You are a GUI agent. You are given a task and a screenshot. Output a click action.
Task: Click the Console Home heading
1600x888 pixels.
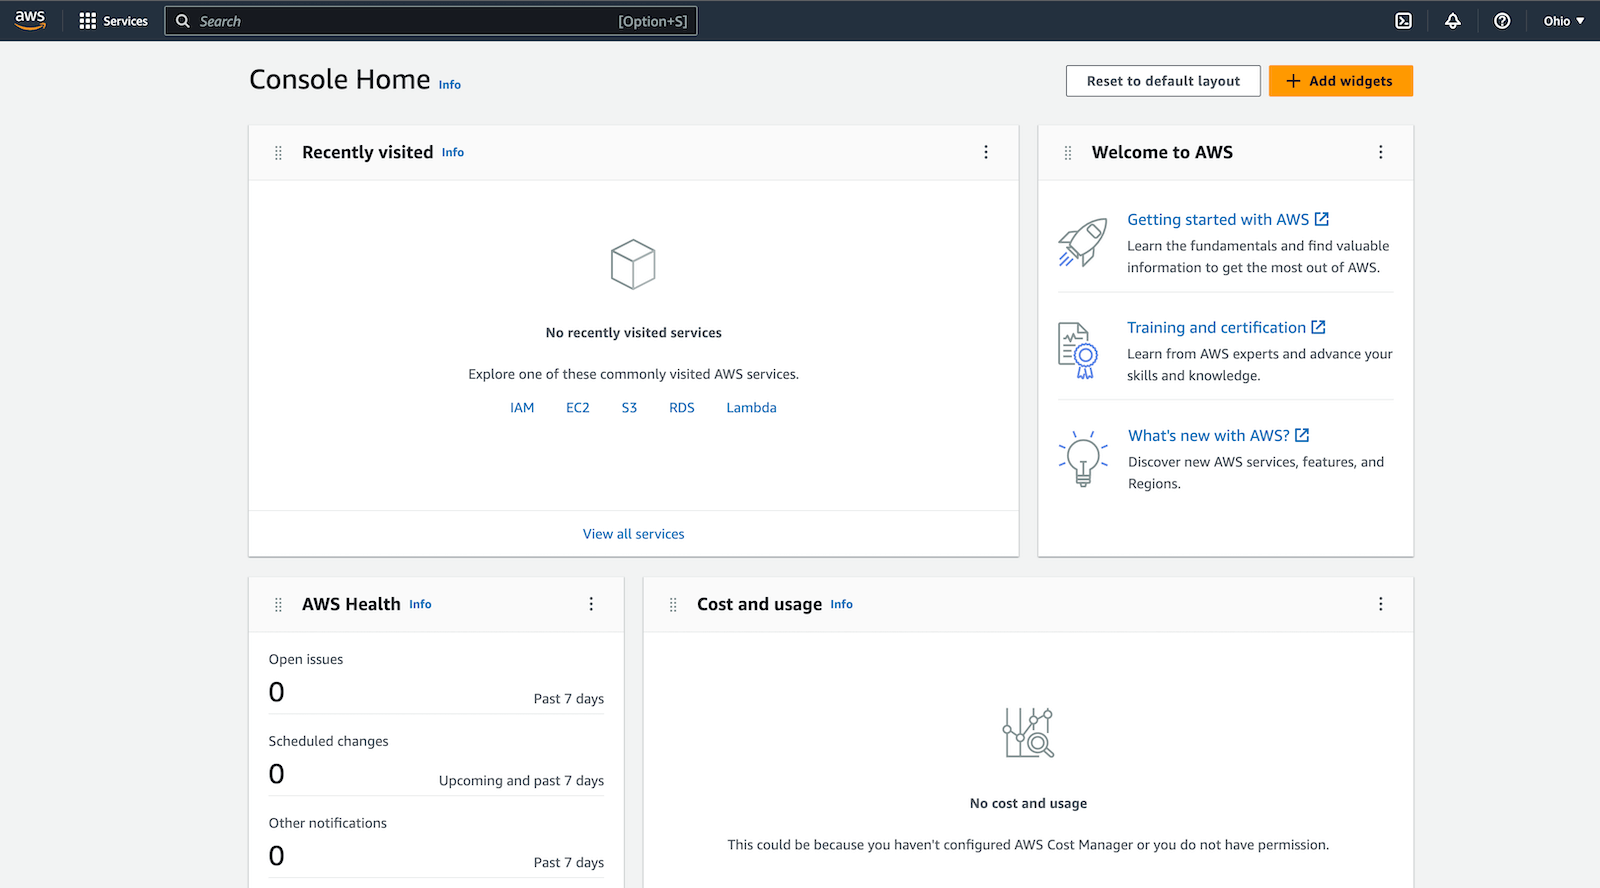pyautogui.click(x=340, y=79)
